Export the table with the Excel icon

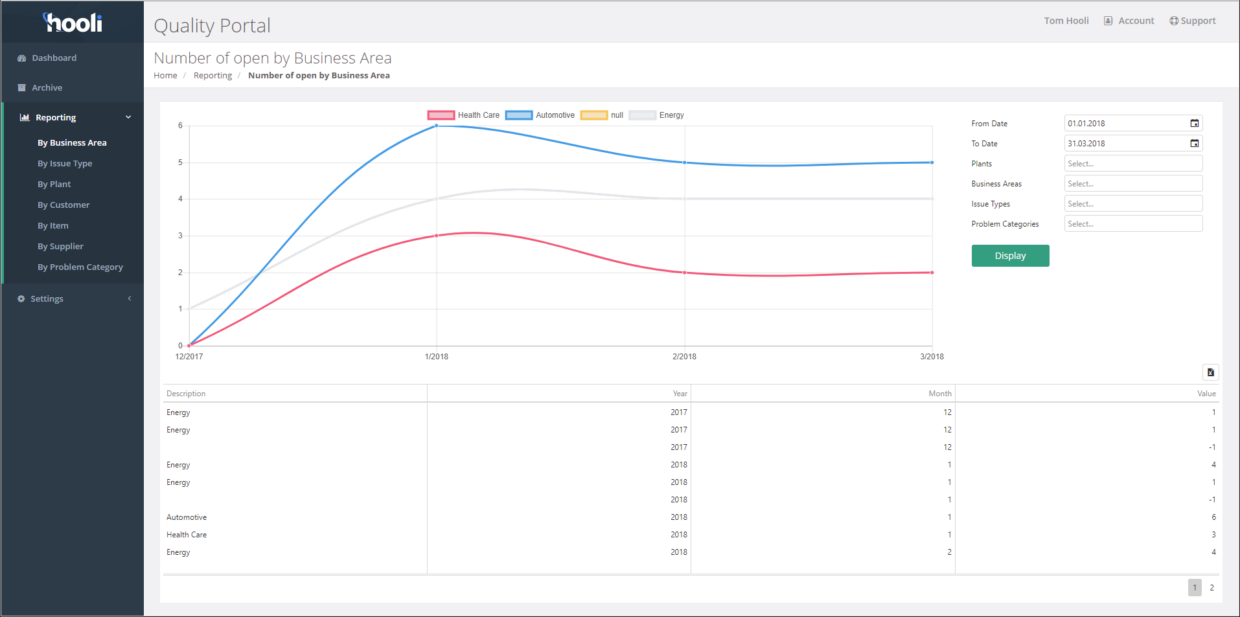point(1211,372)
